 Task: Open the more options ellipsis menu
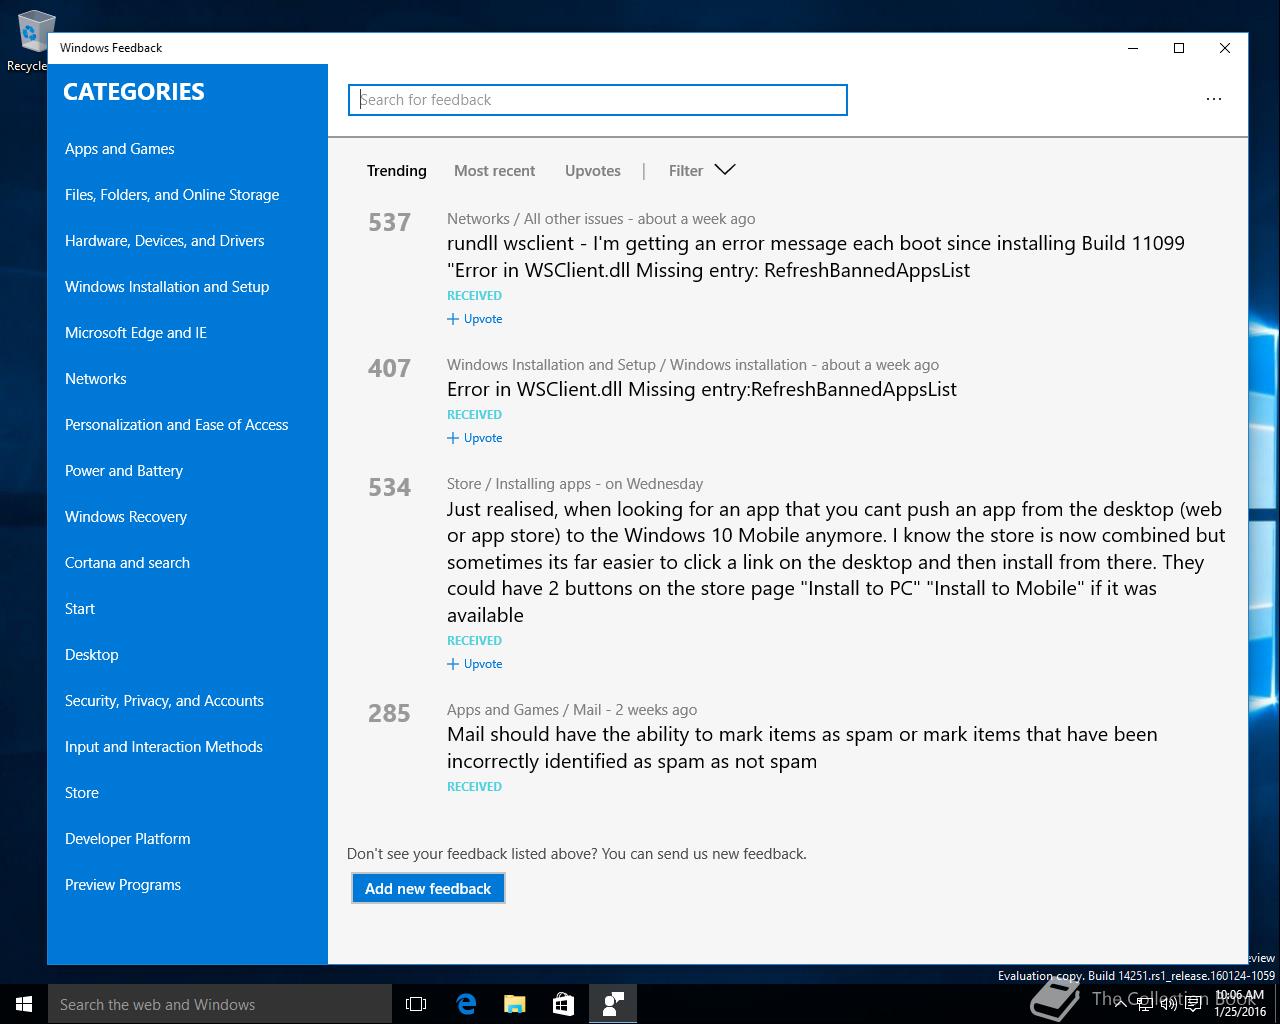1214,99
